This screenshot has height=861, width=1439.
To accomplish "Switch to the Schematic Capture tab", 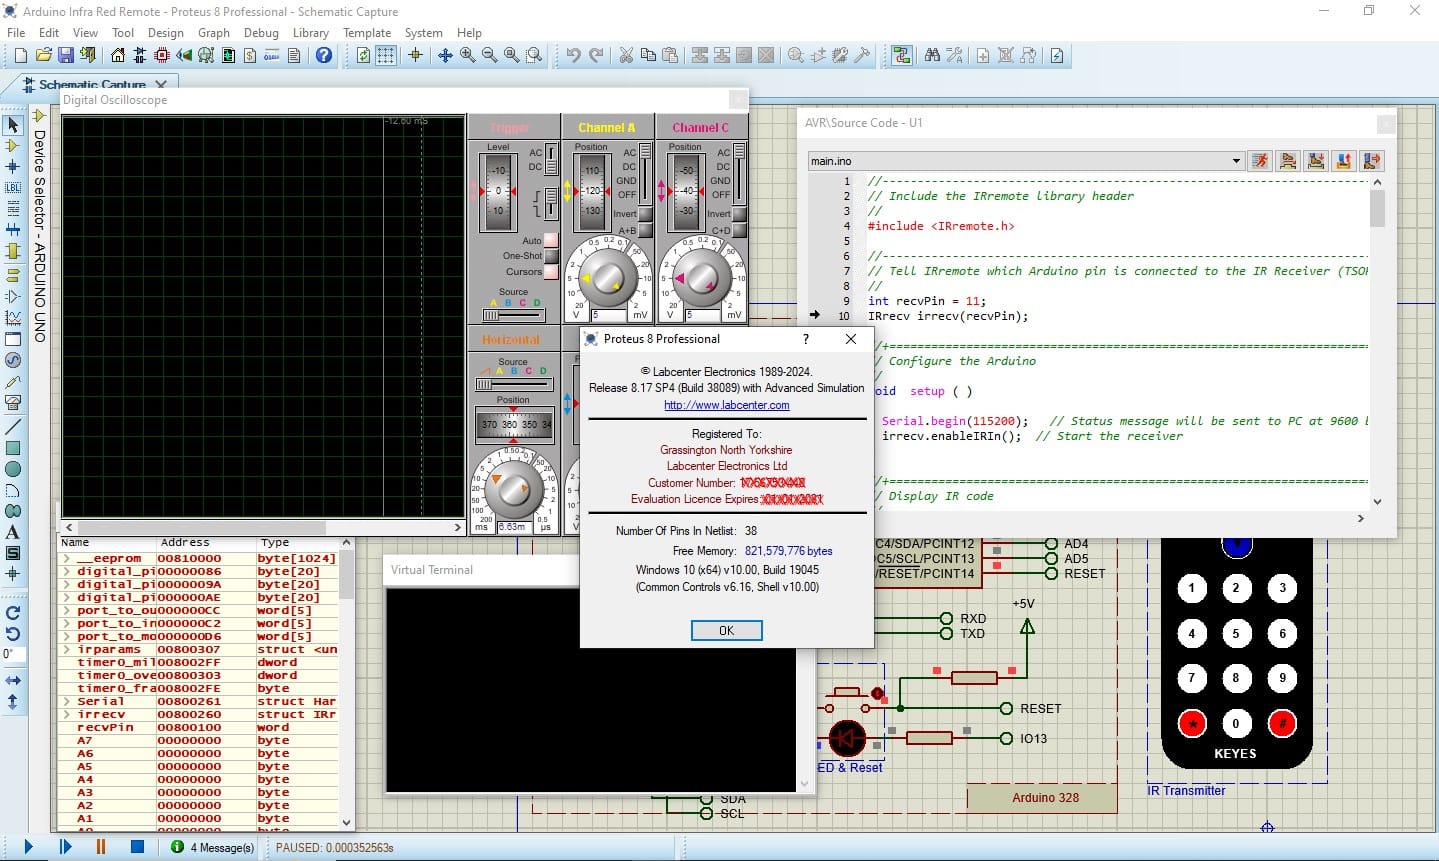I will pos(90,84).
